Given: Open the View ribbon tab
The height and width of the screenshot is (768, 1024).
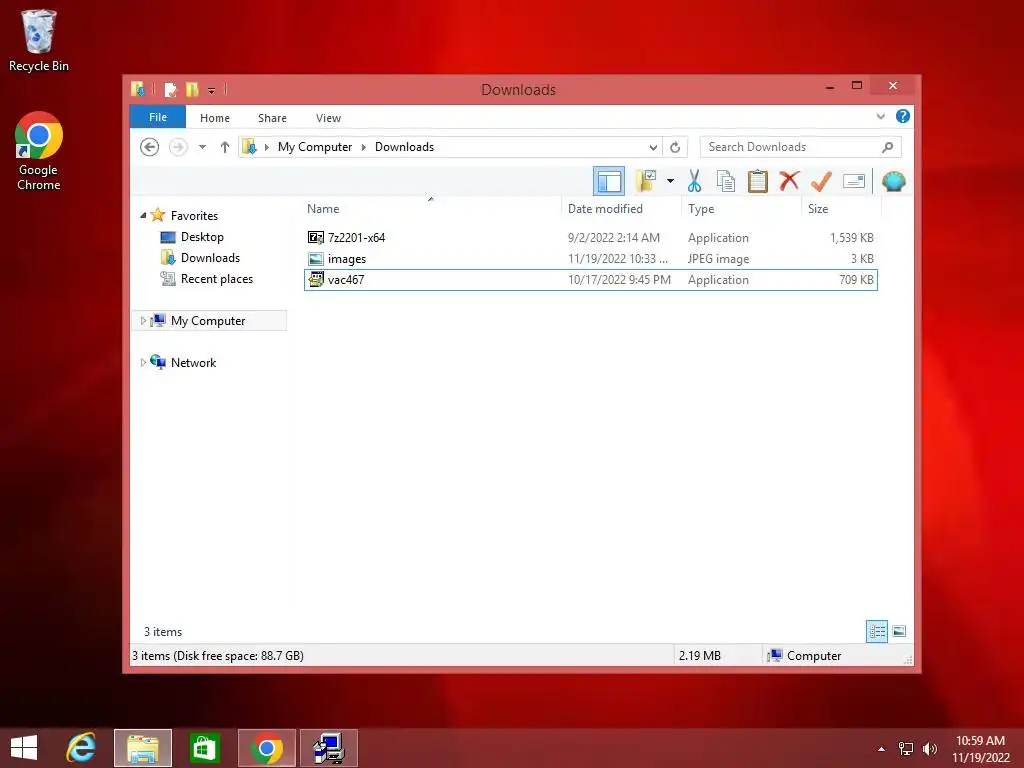Looking at the screenshot, I should 328,118.
